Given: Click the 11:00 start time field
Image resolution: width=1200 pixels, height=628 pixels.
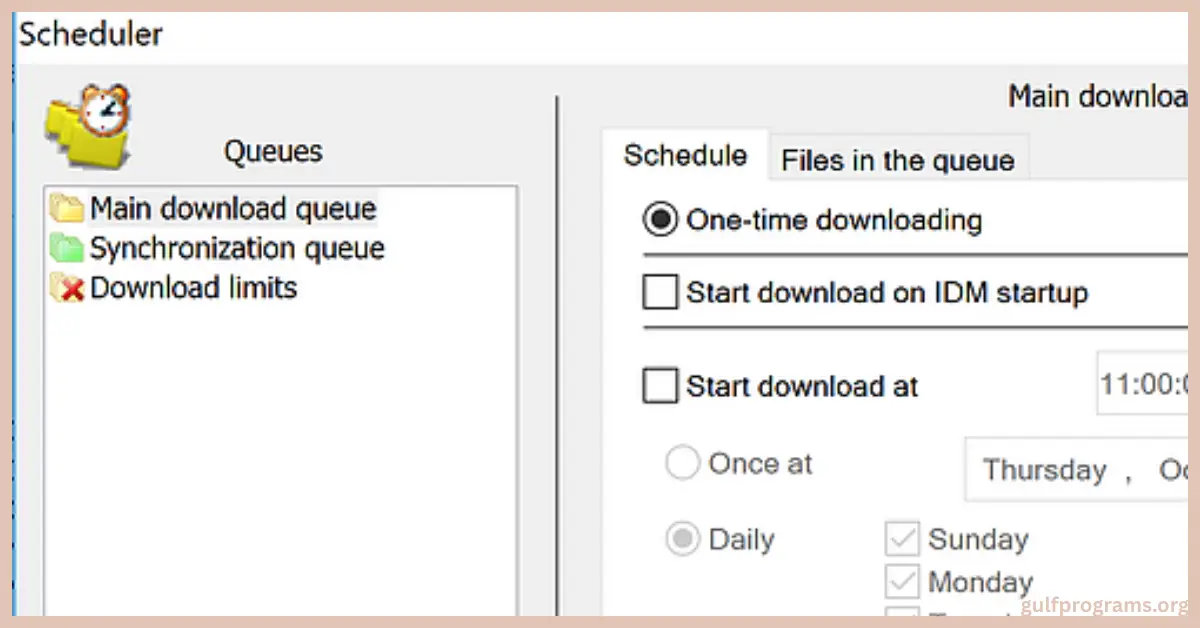Looking at the screenshot, I should pyautogui.click(x=1147, y=384).
